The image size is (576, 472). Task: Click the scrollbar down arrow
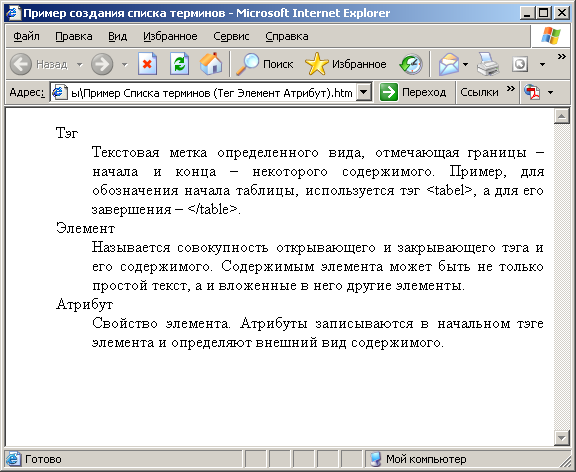coord(561,437)
